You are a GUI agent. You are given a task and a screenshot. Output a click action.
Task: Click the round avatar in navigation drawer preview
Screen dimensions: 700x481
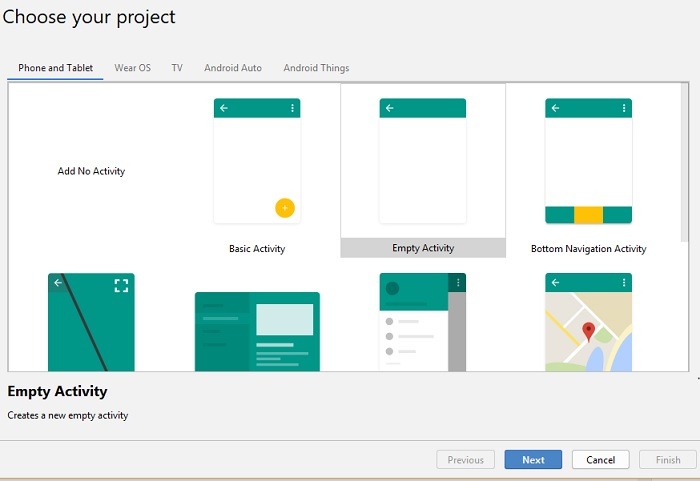click(392, 288)
